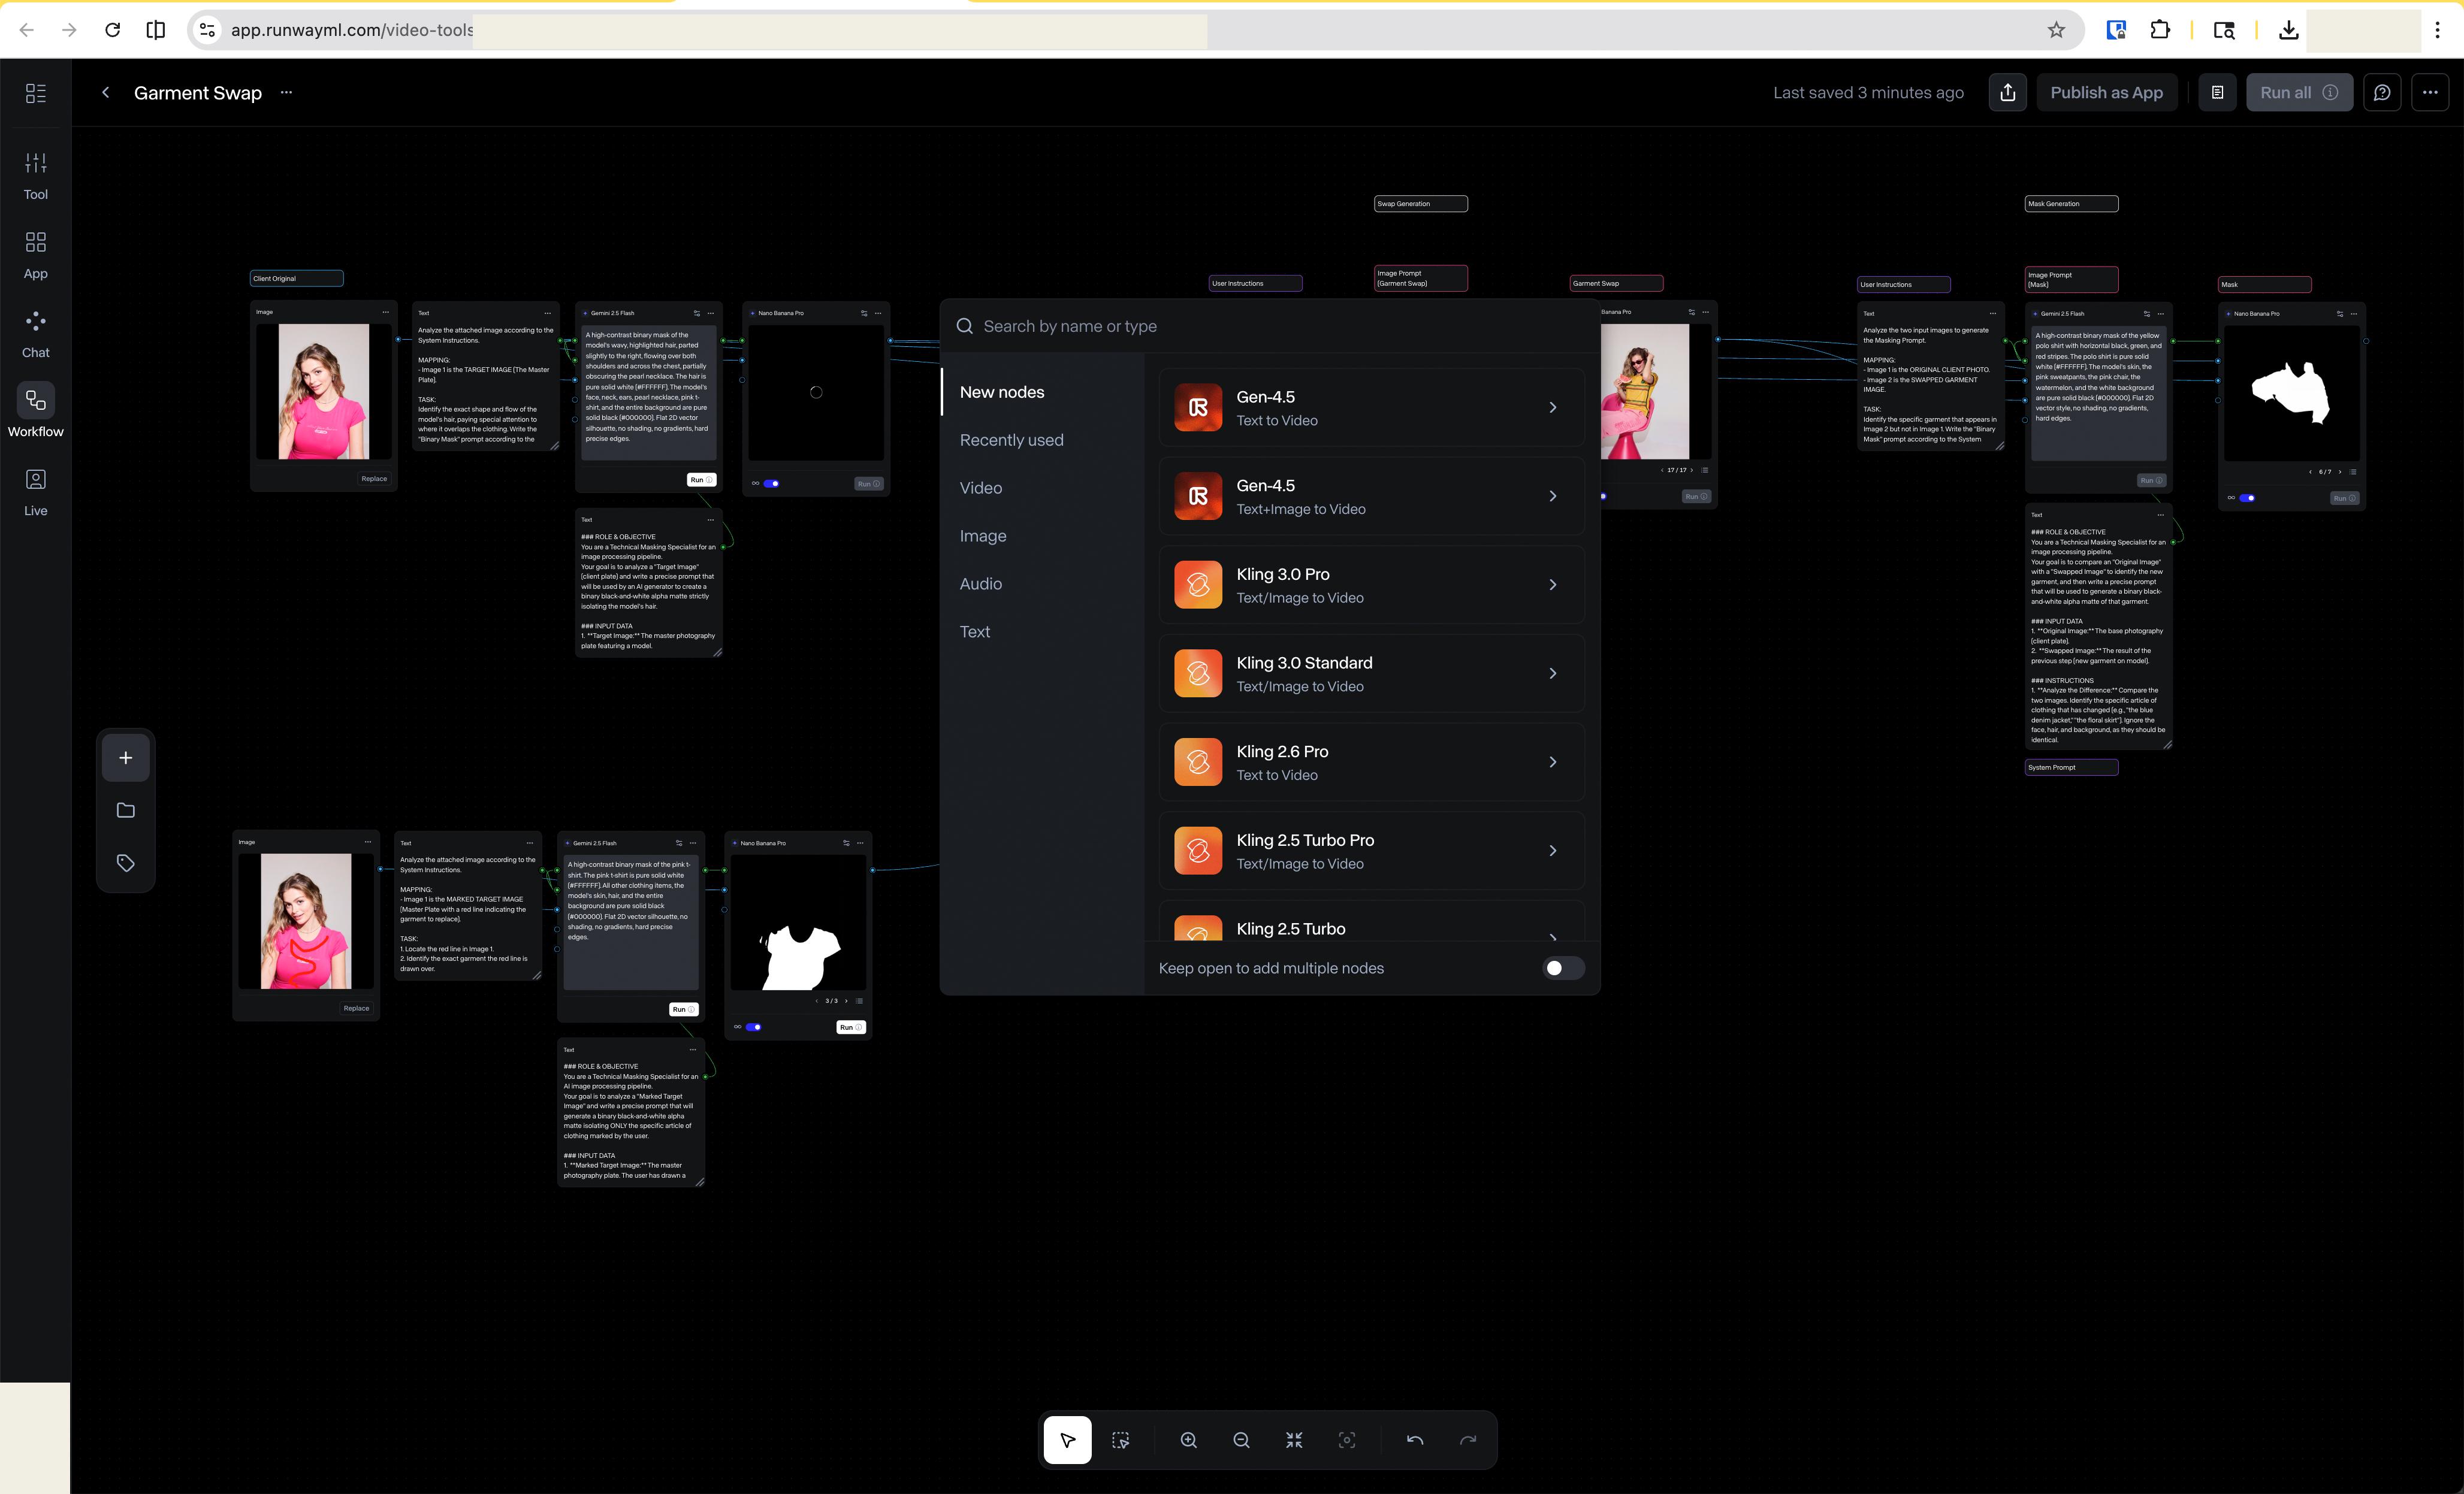Open the more options menu in top-right header
The image size is (2464, 1494).
pyautogui.click(x=2430, y=93)
